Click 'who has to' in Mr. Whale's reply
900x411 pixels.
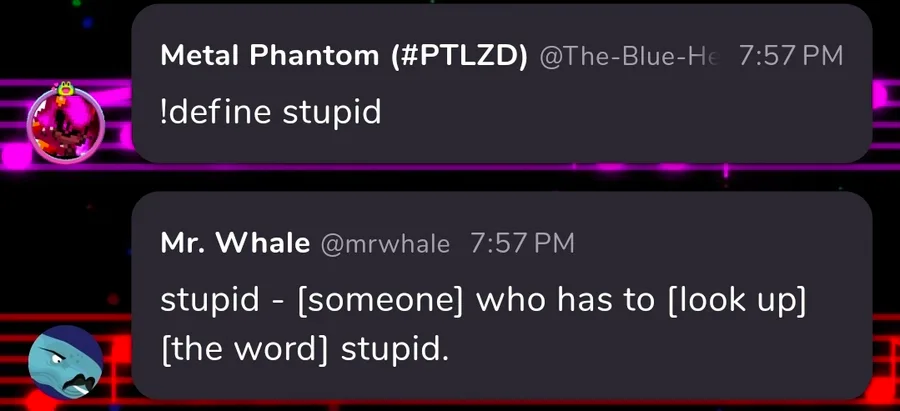[x=566, y=300]
